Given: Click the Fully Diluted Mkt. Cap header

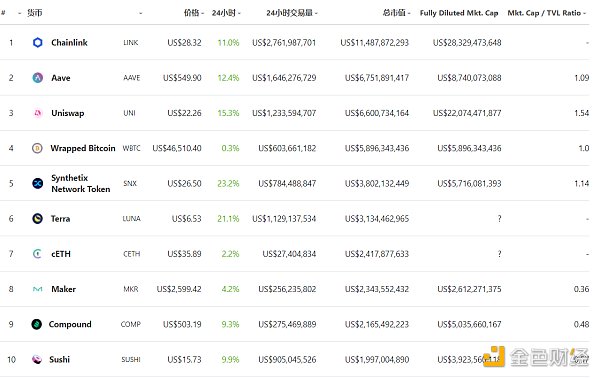Looking at the screenshot, I should [459, 13].
